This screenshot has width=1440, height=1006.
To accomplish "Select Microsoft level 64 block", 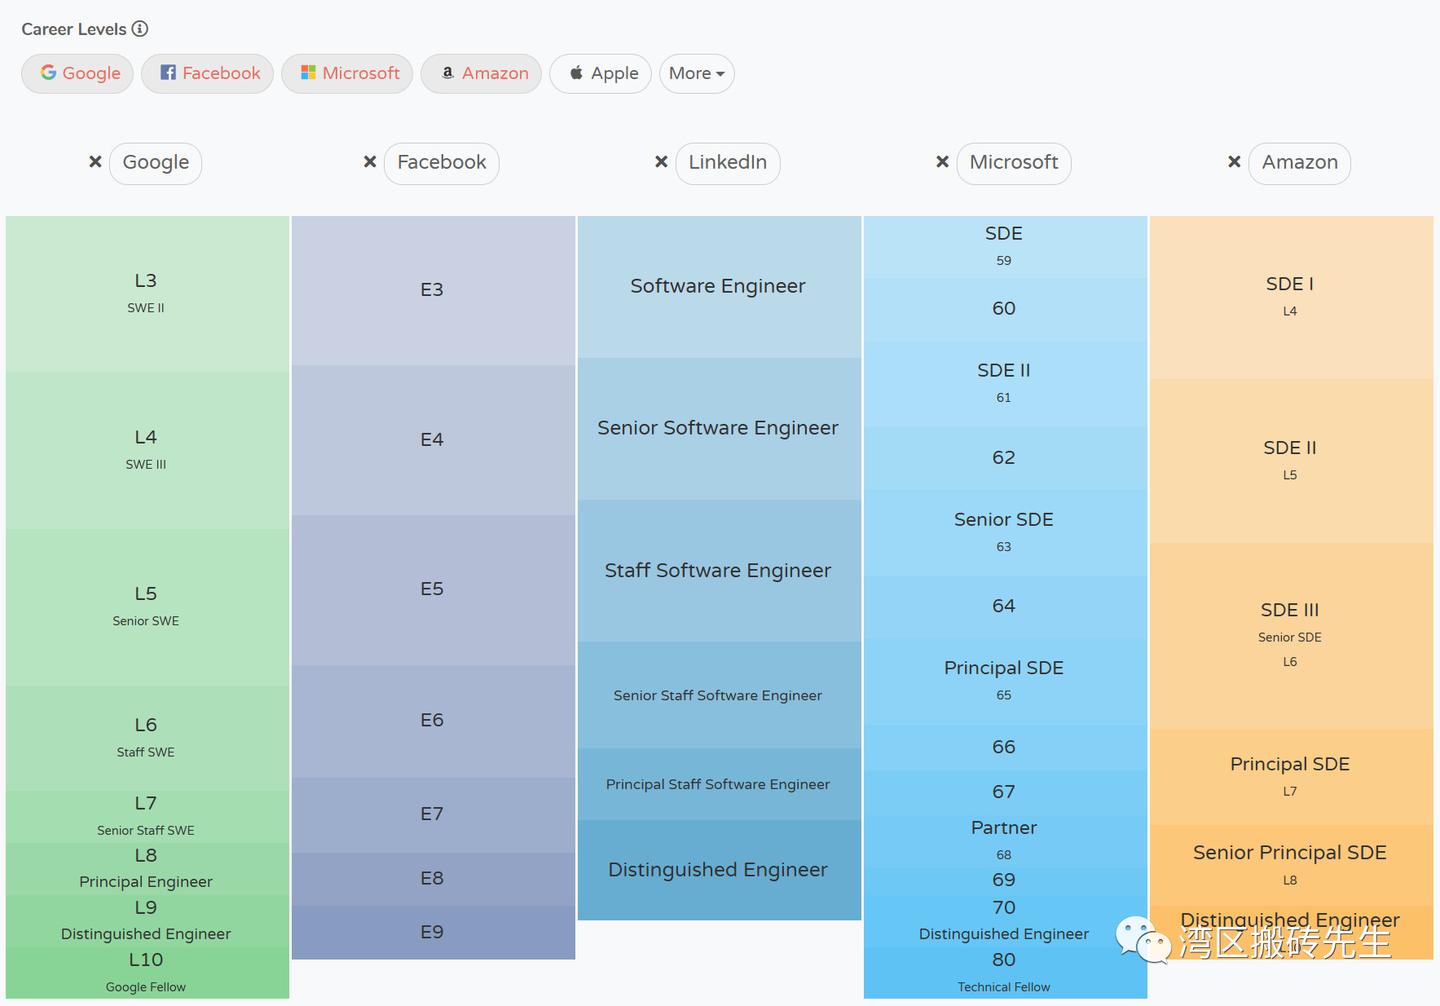I will click(1005, 607).
